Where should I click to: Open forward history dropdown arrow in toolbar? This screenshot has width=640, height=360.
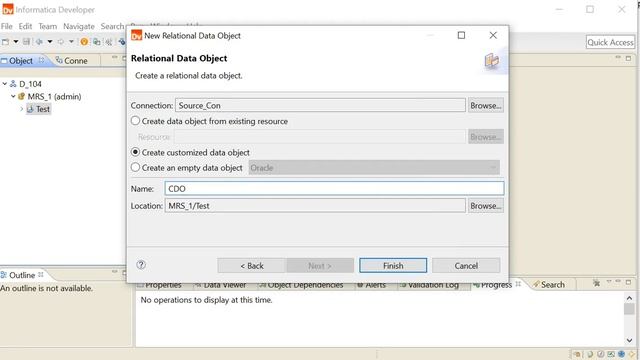(71, 42)
